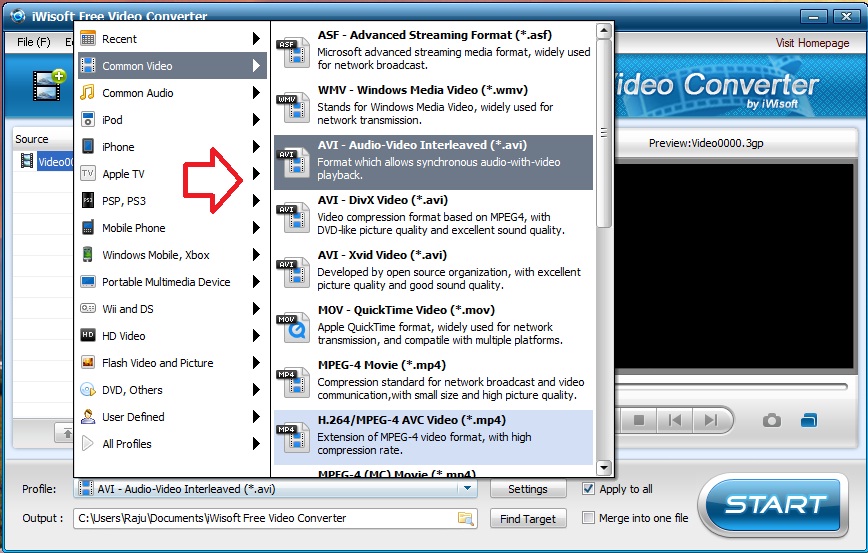Click the Wii and DS controller icon
The width and height of the screenshot is (868, 553).
pos(87,308)
